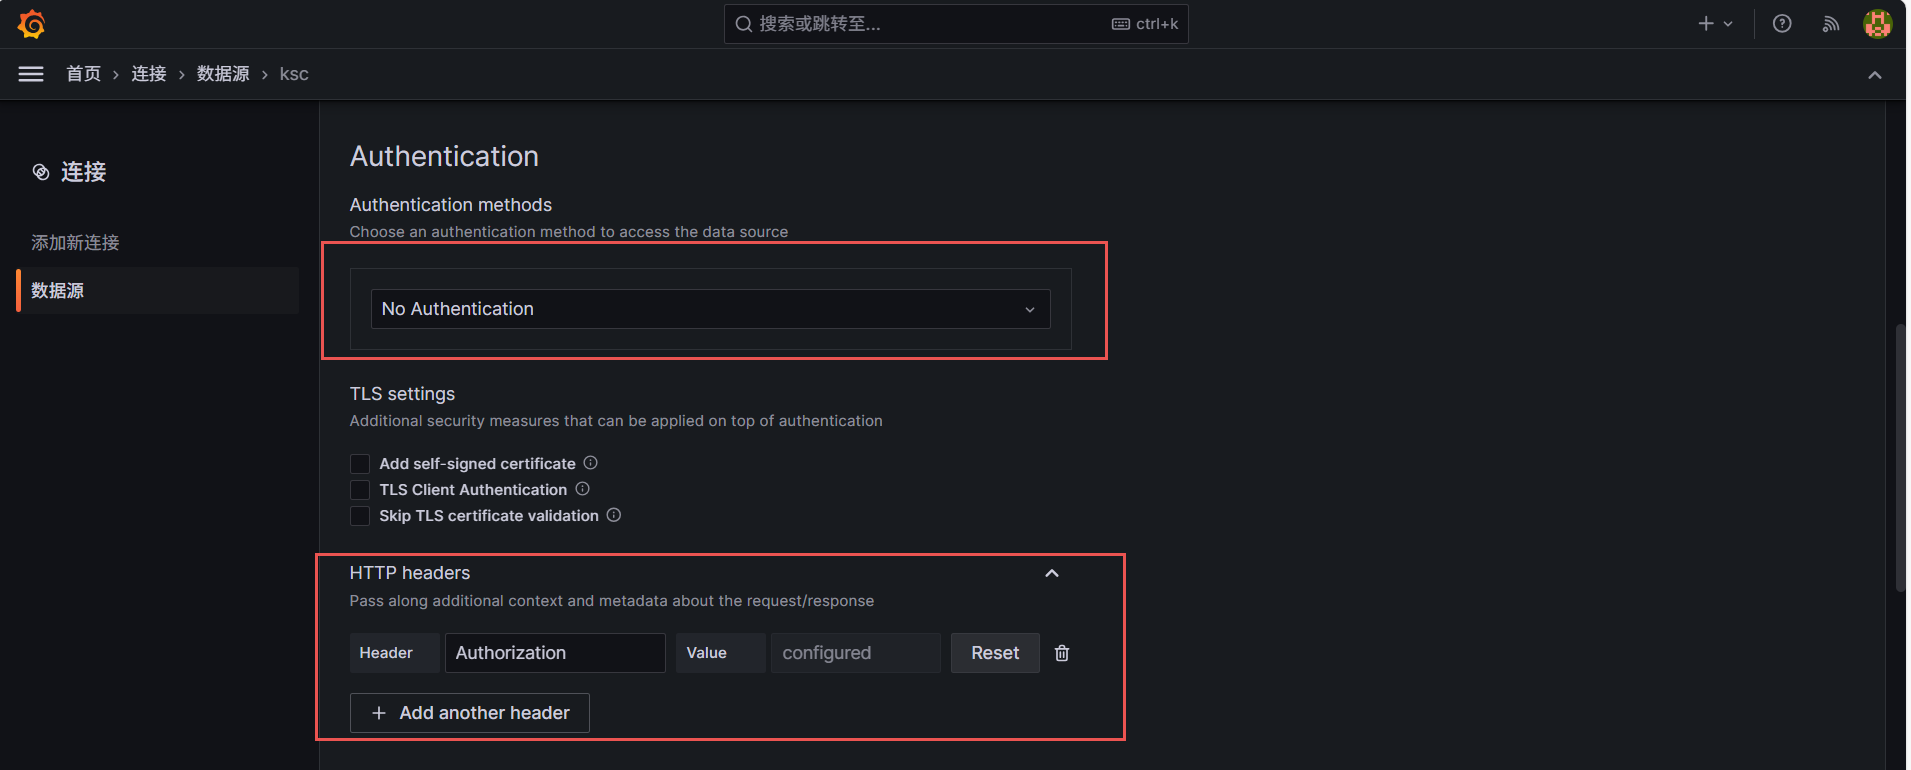The height and width of the screenshot is (770, 1911).
Task: Click Add another header button
Action: tap(470, 713)
